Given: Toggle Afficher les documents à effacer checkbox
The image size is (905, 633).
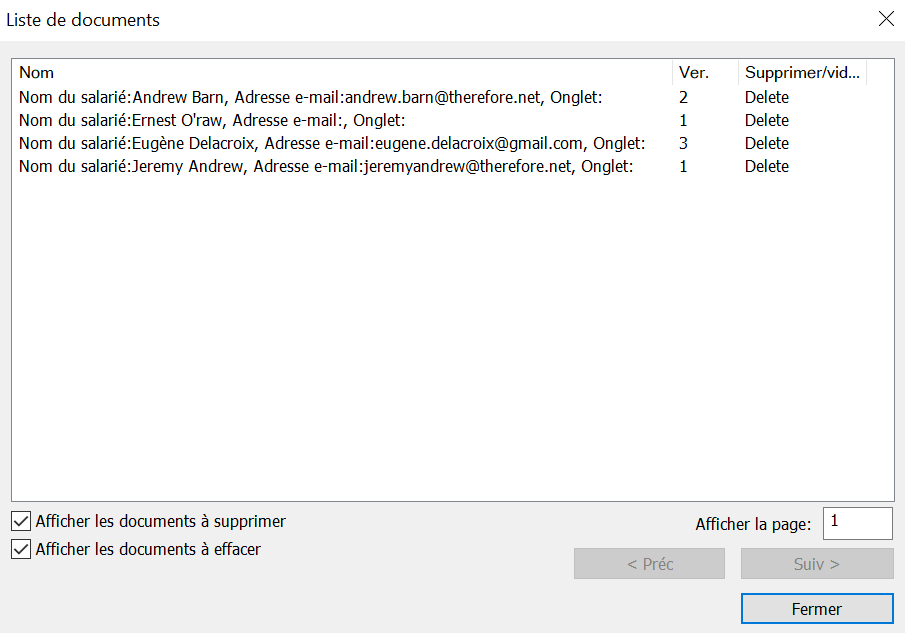Looking at the screenshot, I should 21,549.
